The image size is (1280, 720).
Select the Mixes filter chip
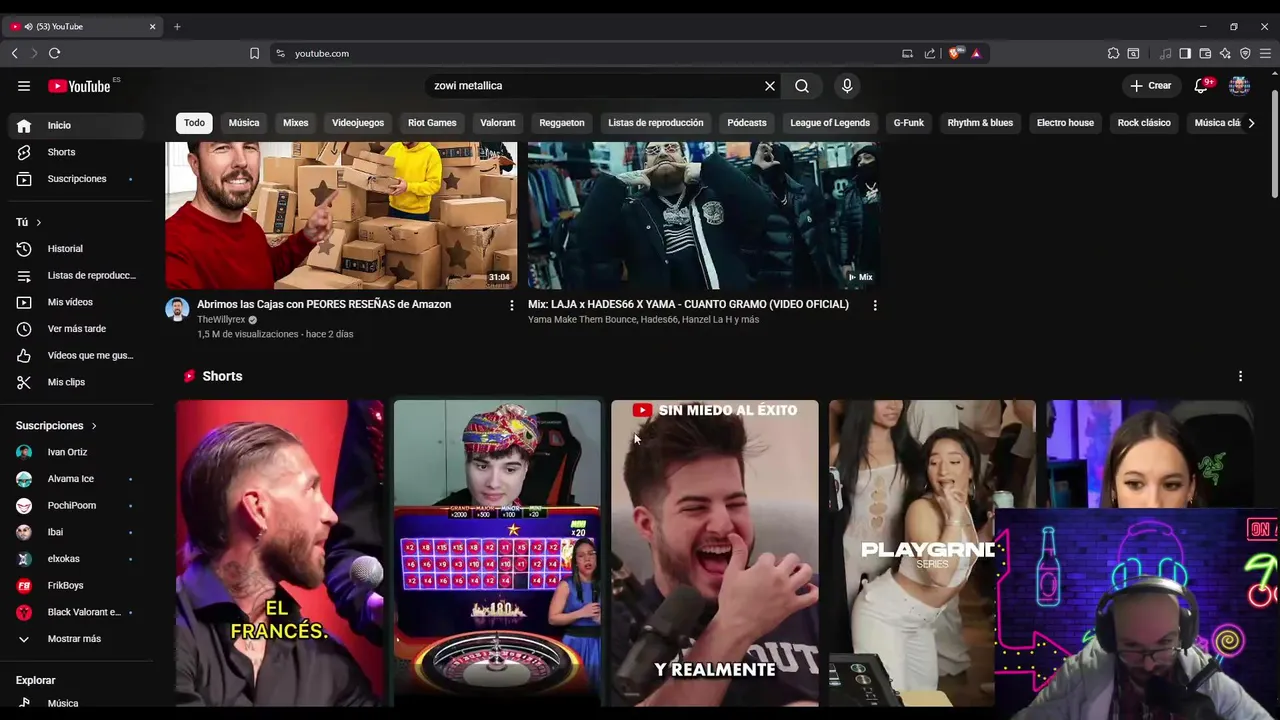(x=296, y=123)
